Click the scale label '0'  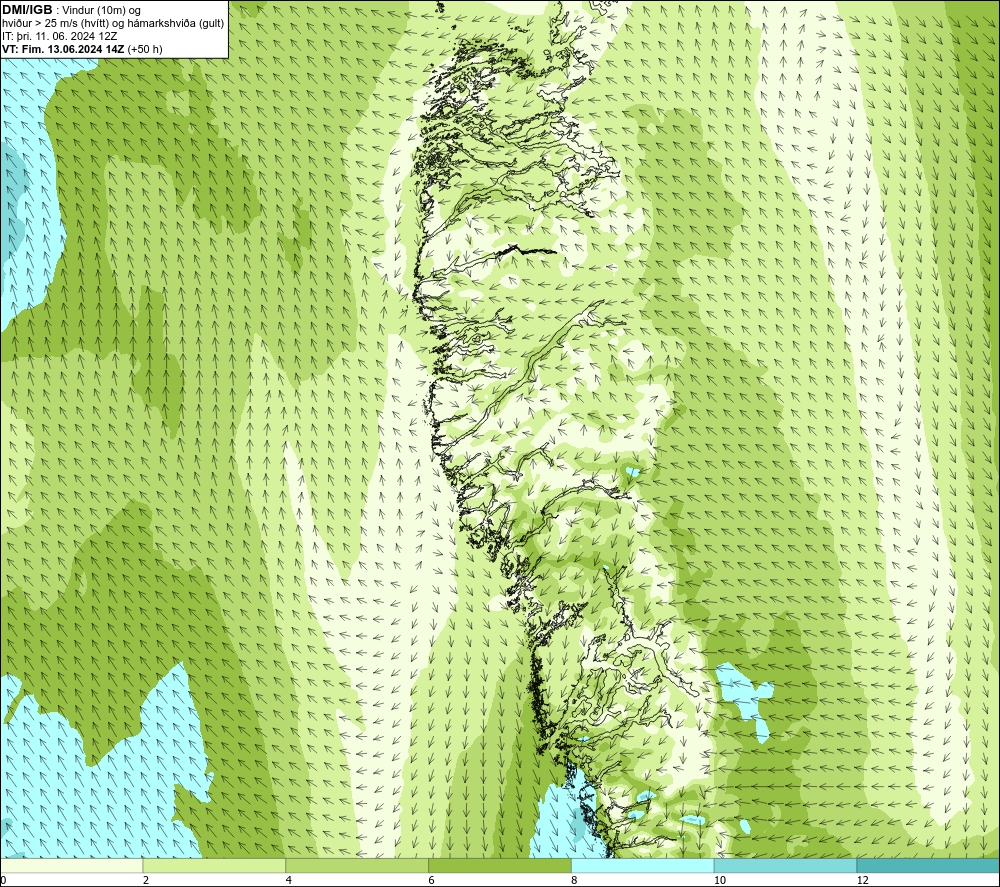coord(3,880)
